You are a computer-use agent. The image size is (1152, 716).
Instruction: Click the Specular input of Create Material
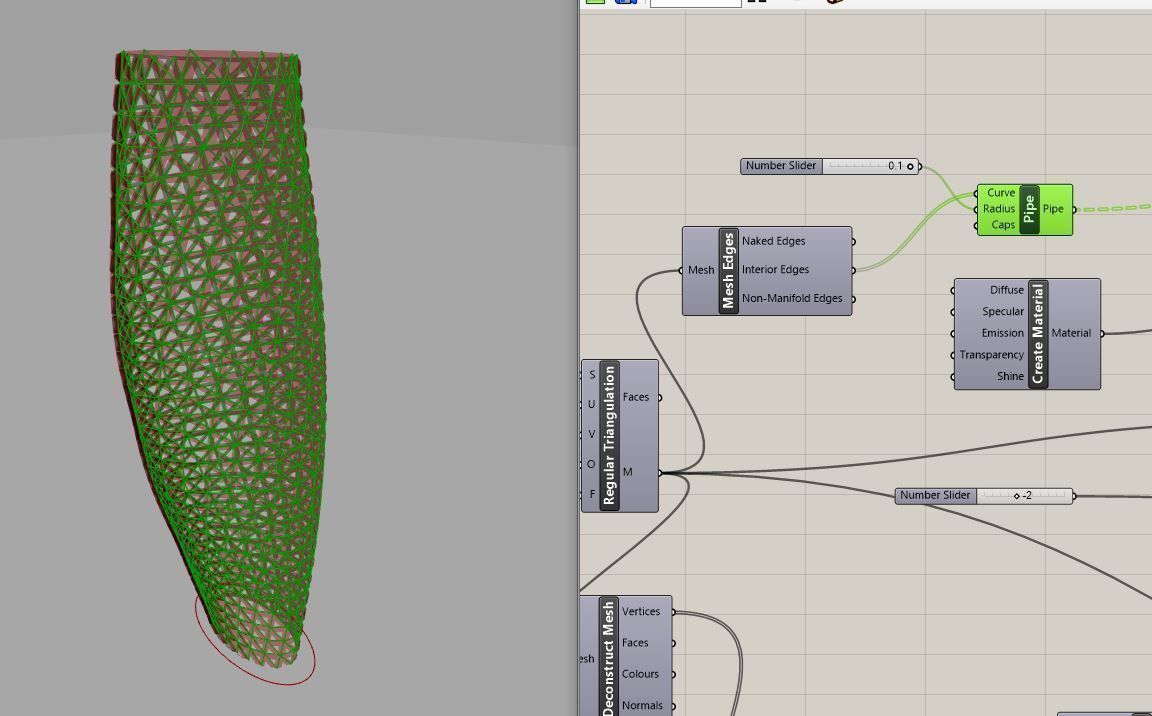(x=1003, y=312)
